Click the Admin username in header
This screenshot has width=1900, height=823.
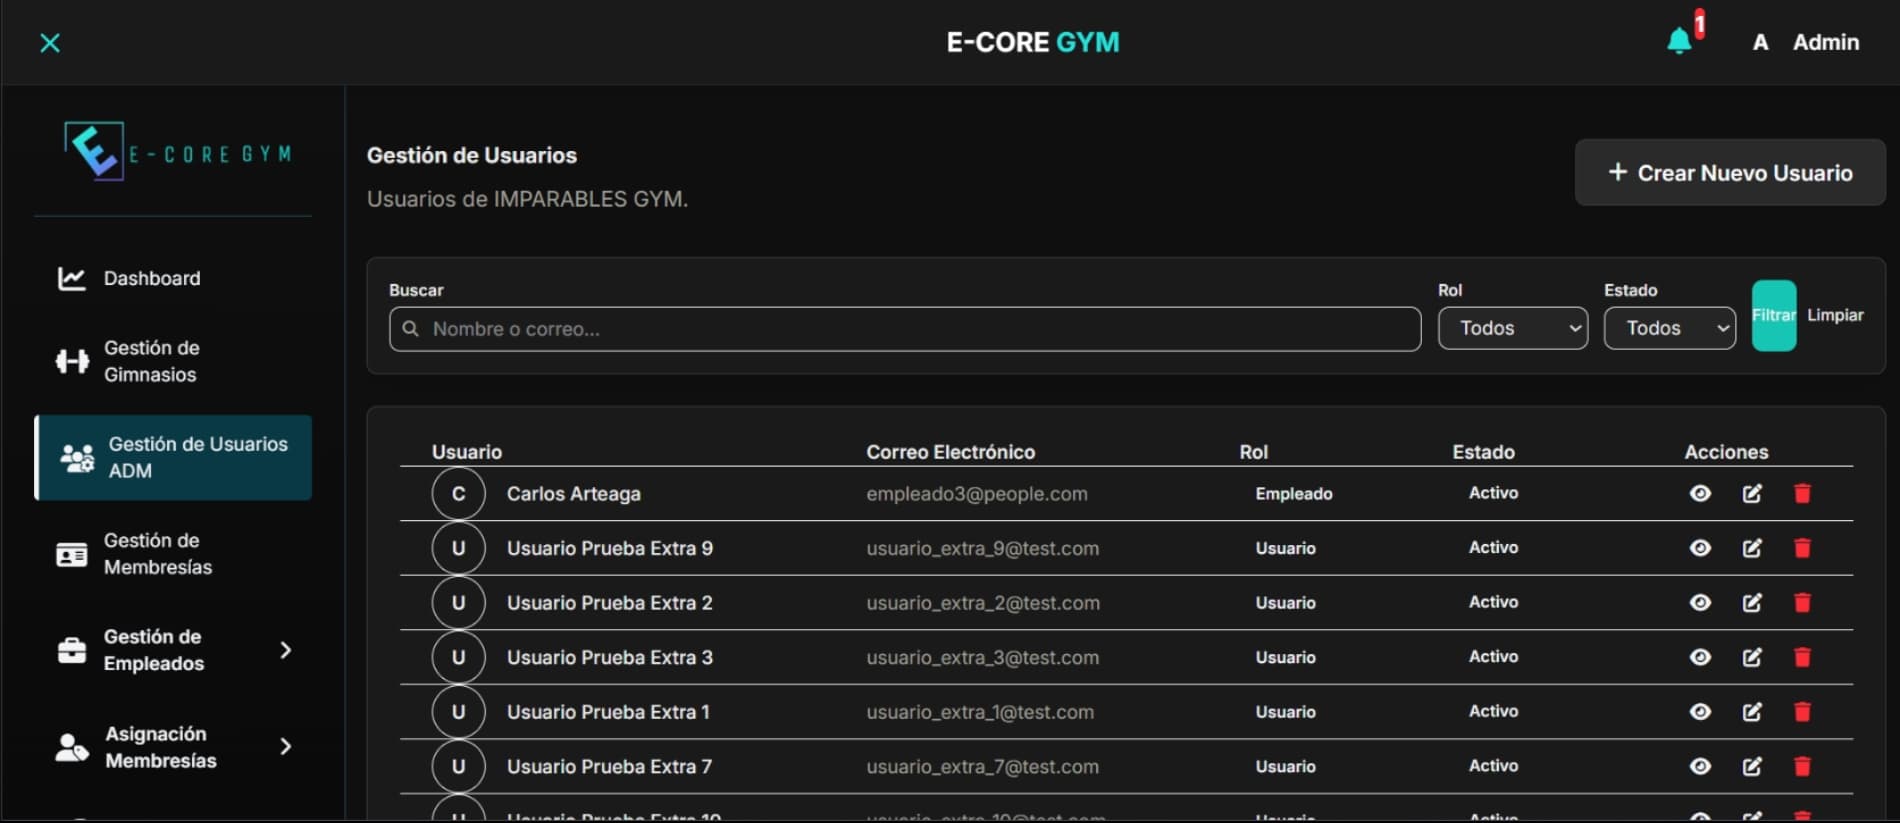tap(1826, 42)
